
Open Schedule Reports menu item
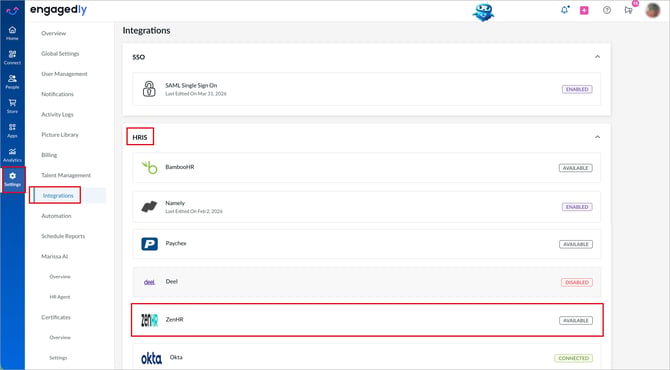(63, 236)
